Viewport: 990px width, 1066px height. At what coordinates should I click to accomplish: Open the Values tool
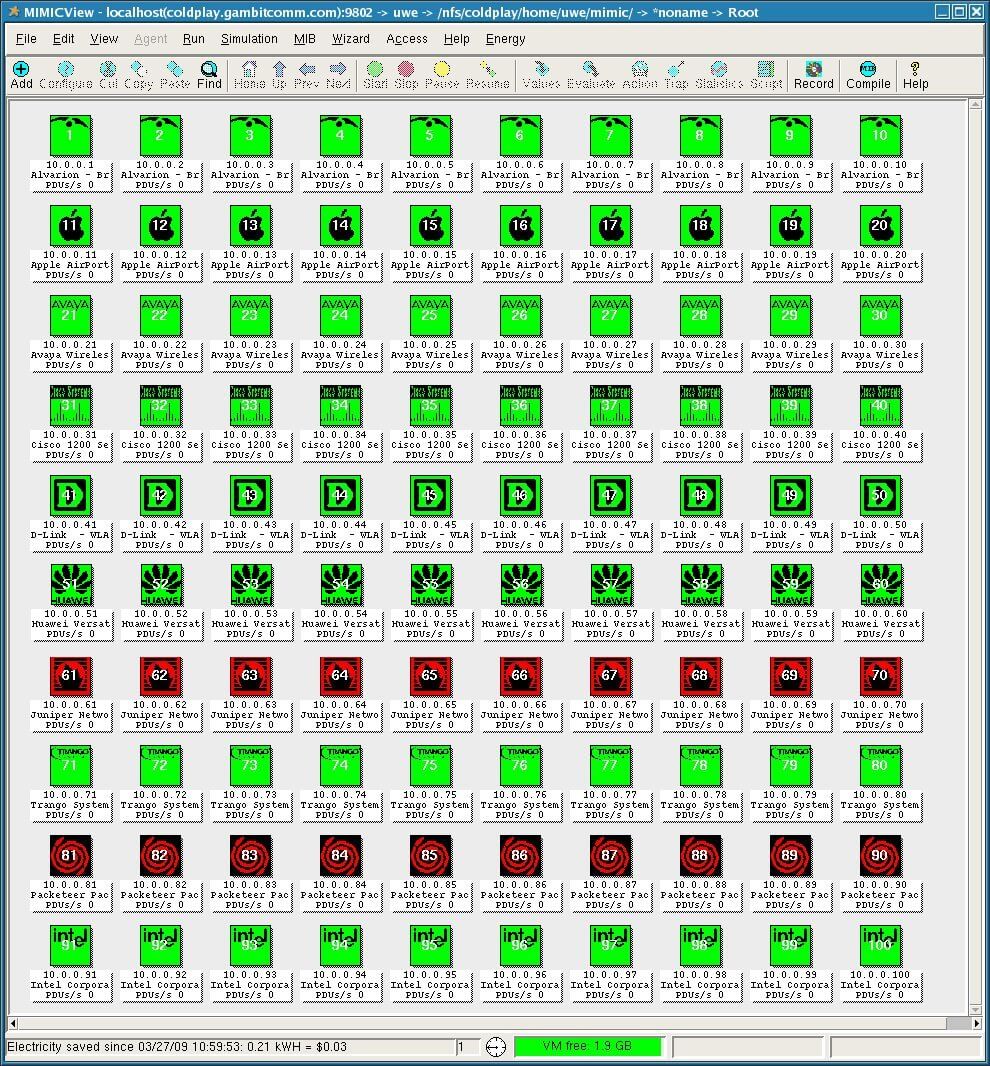[x=541, y=75]
